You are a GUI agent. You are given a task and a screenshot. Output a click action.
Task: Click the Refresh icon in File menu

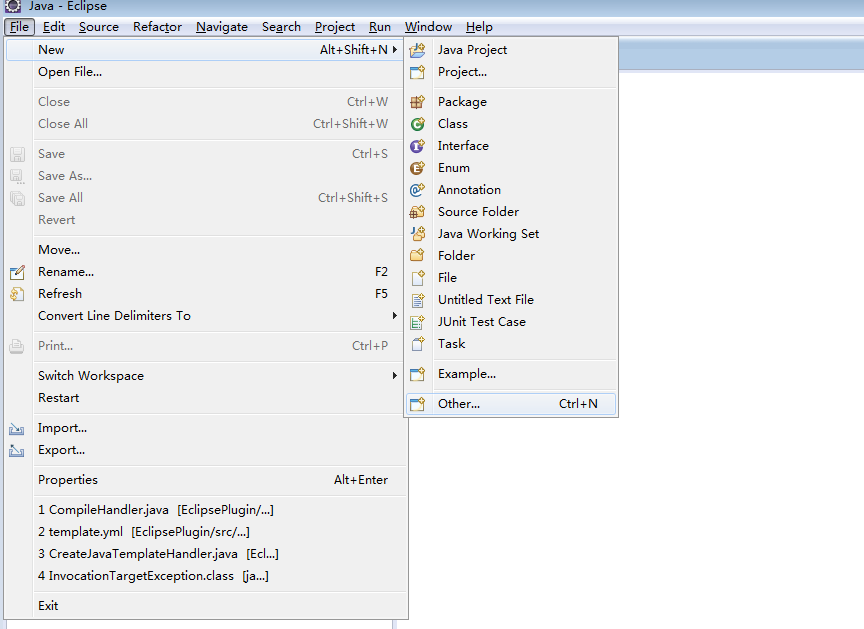pos(17,294)
